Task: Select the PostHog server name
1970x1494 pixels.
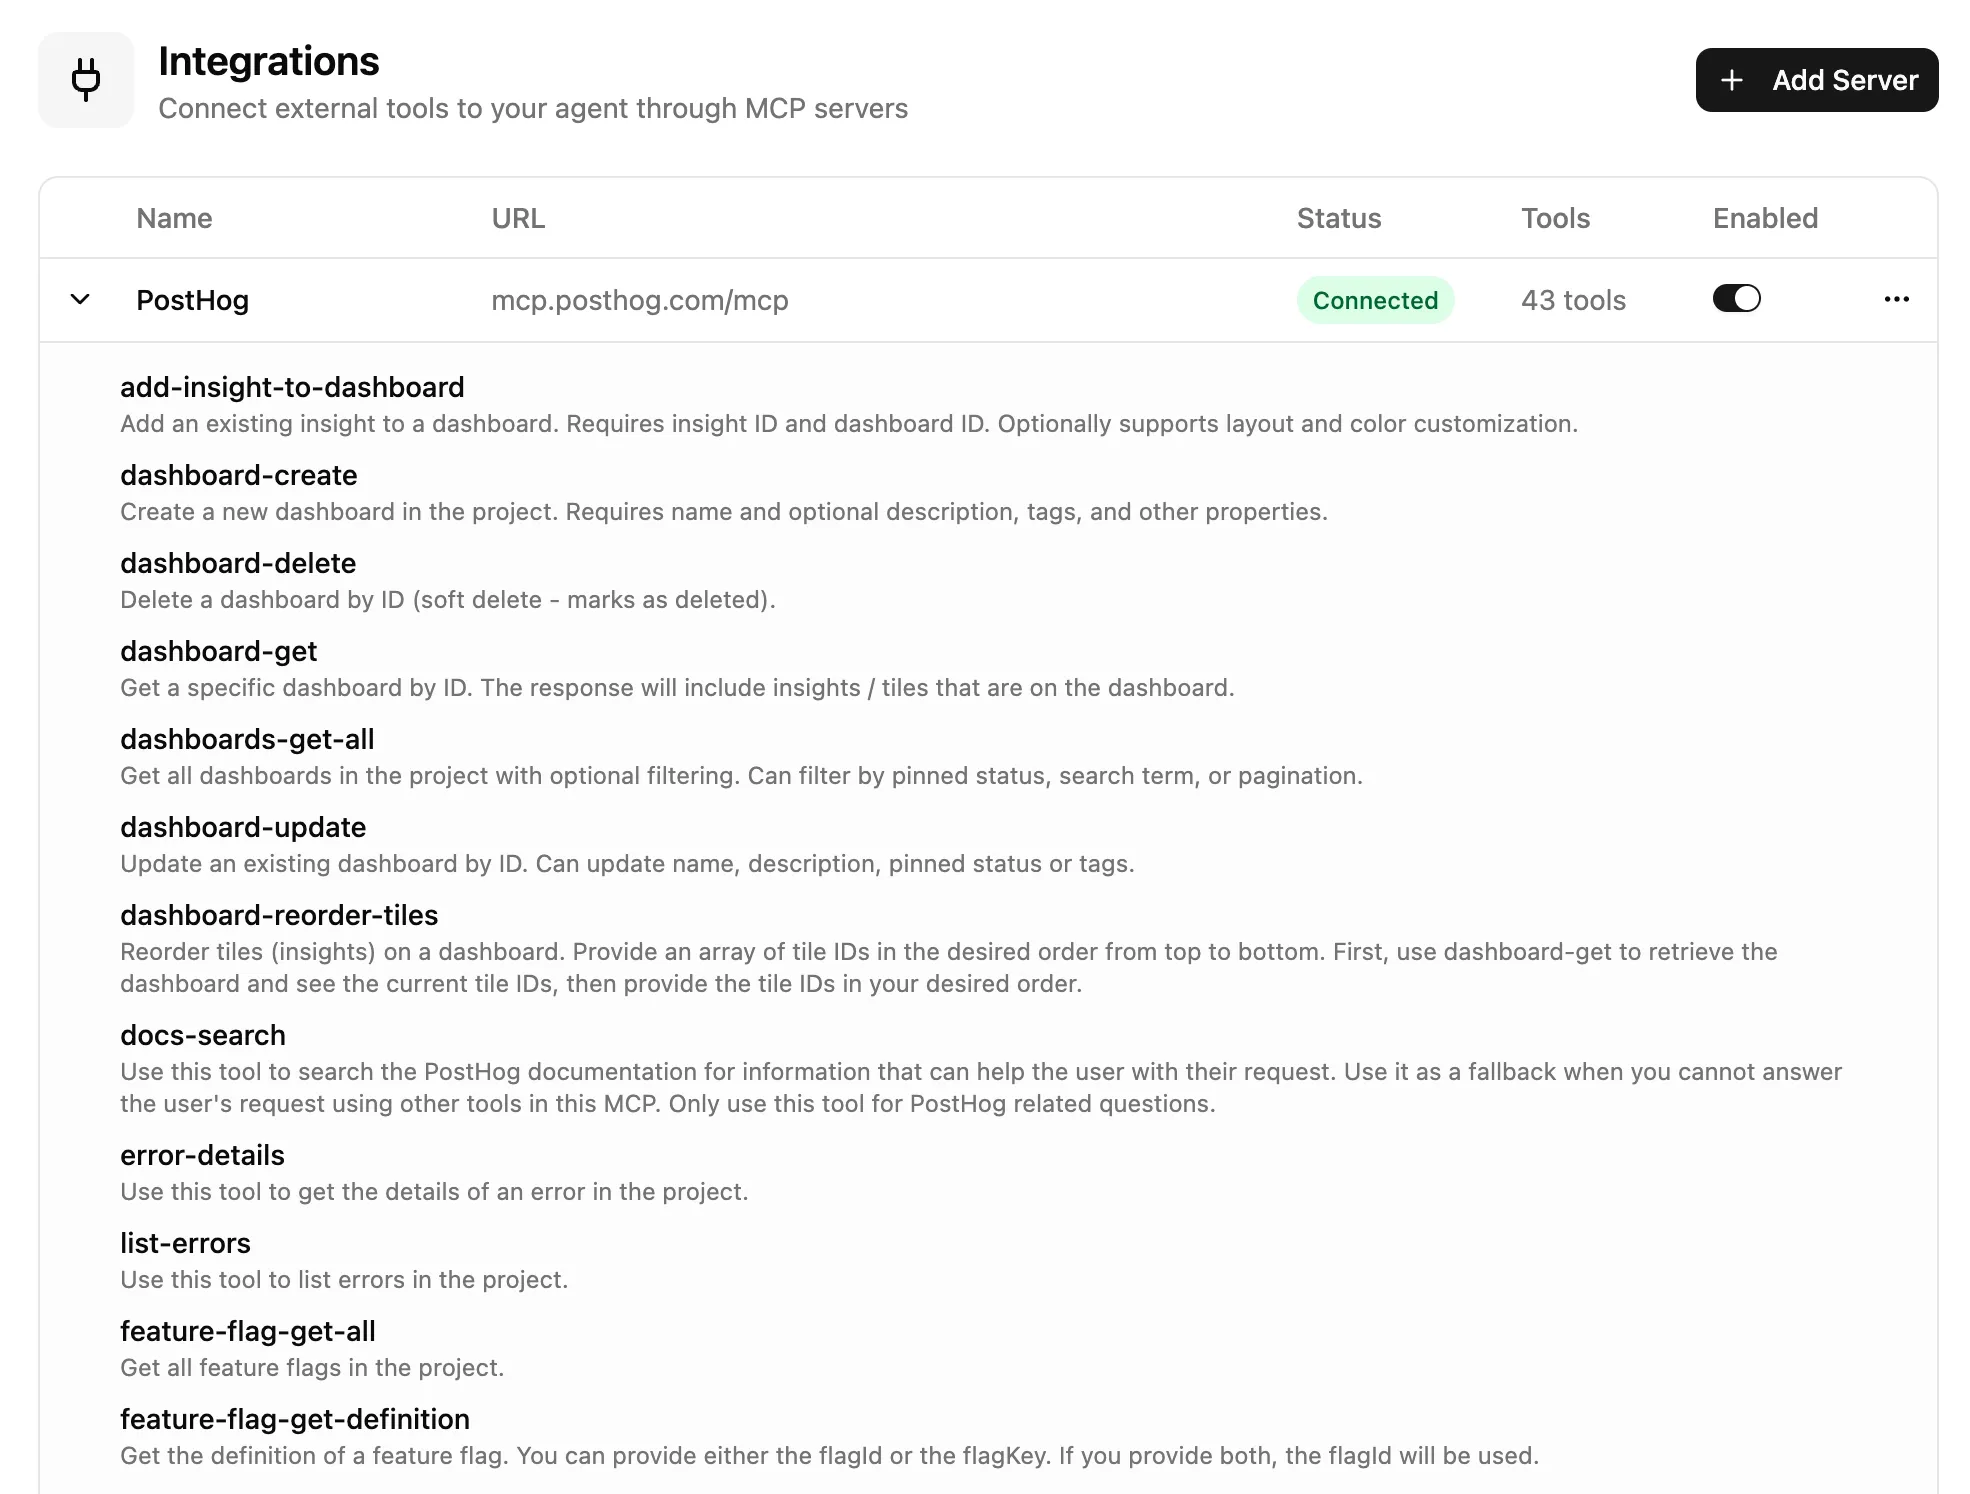Action: 192,300
